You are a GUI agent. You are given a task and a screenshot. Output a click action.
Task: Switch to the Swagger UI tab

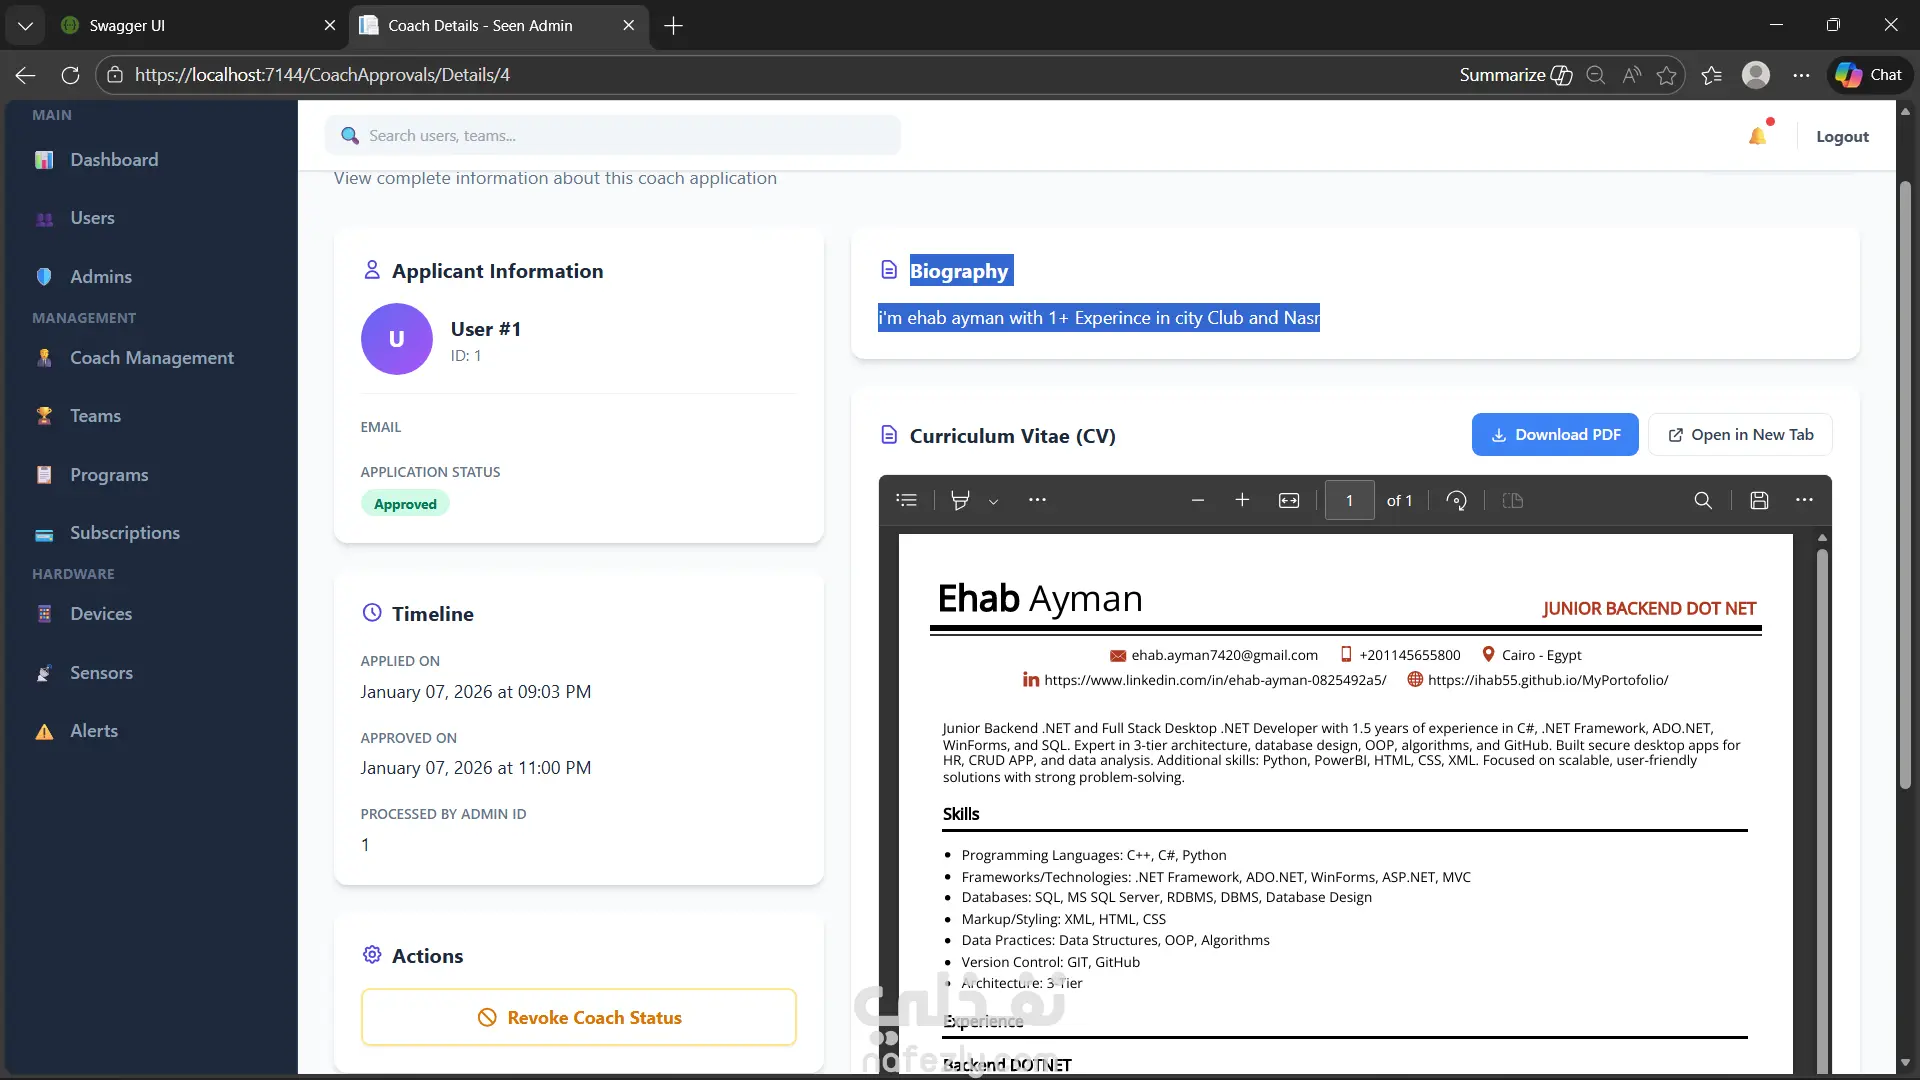point(190,25)
